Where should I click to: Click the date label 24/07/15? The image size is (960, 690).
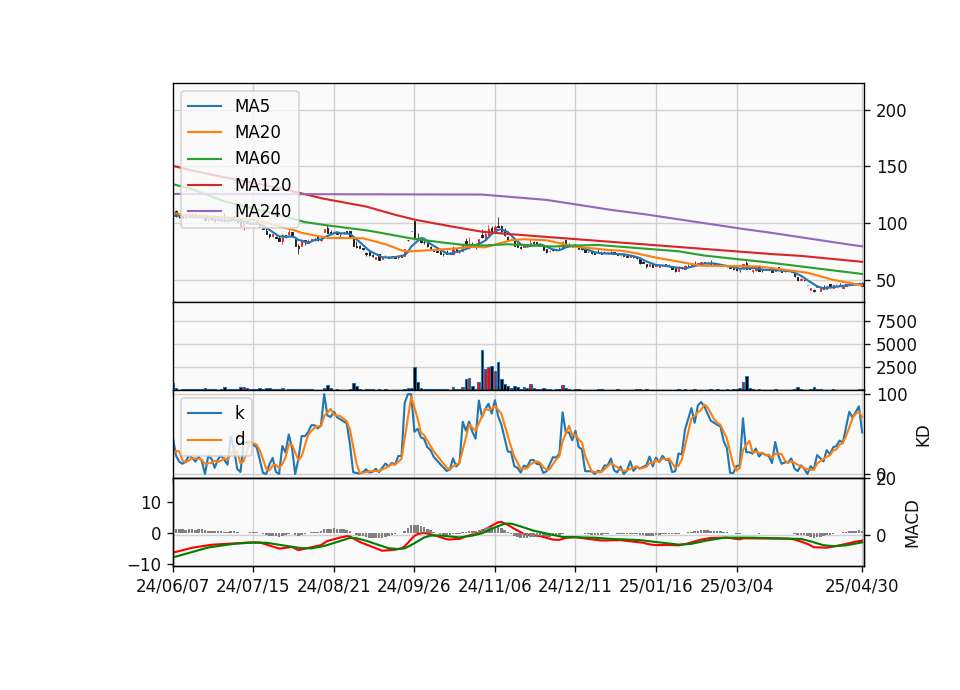coord(252,586)
